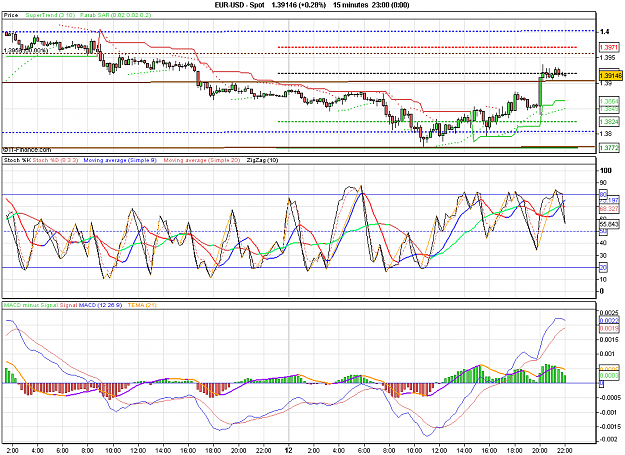Select the MACD minus Signal legend entry
Image resolution: width=625 pixels, height=455 pixels.
click(x=31, y=305)
